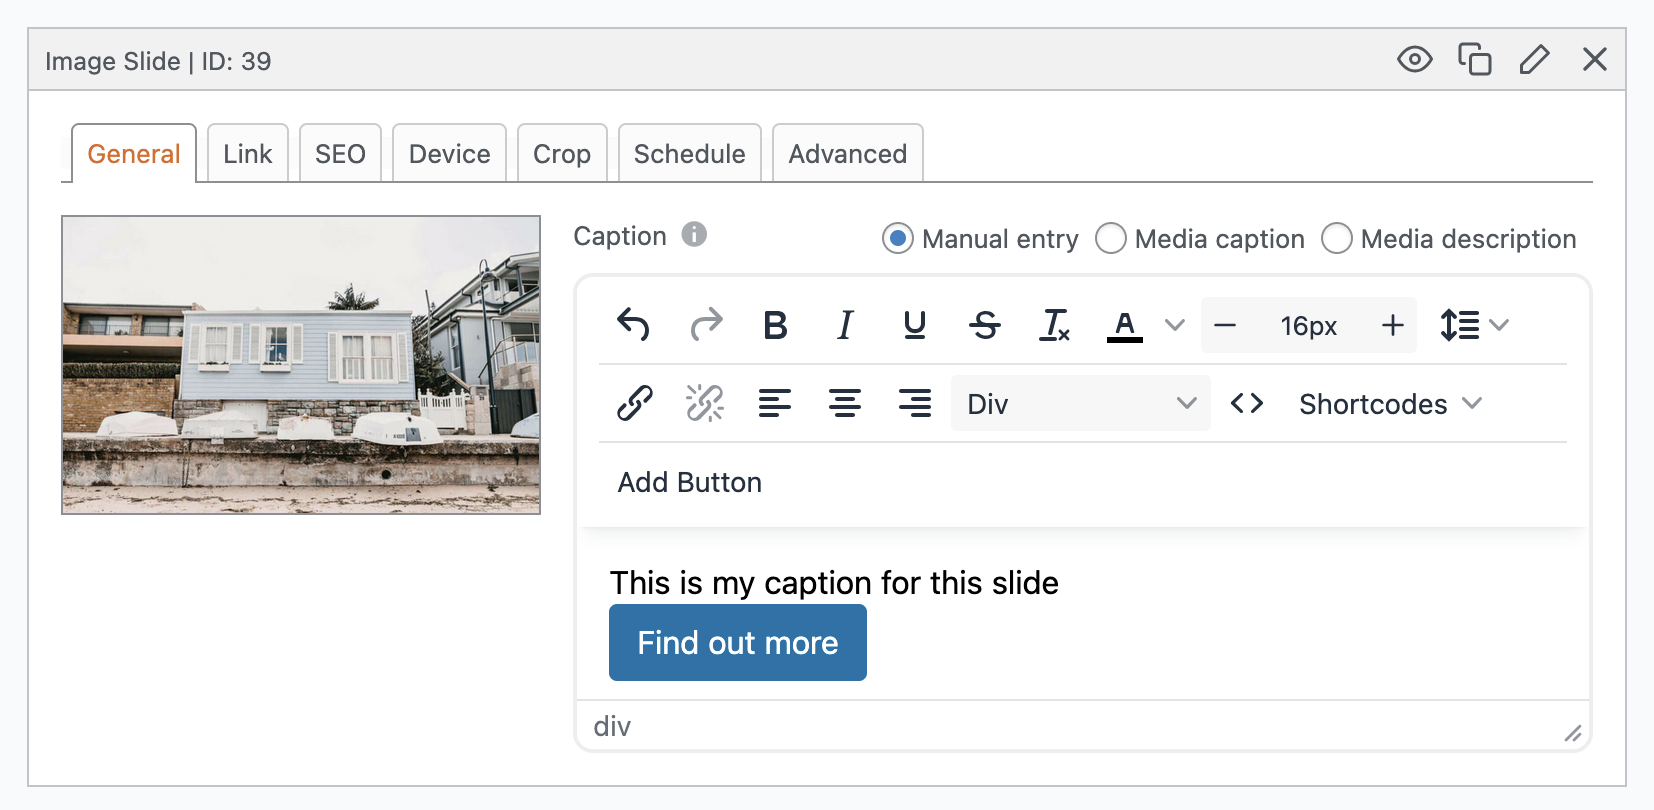
Task: Choose the Media caption option
Action: point(1111,239)
